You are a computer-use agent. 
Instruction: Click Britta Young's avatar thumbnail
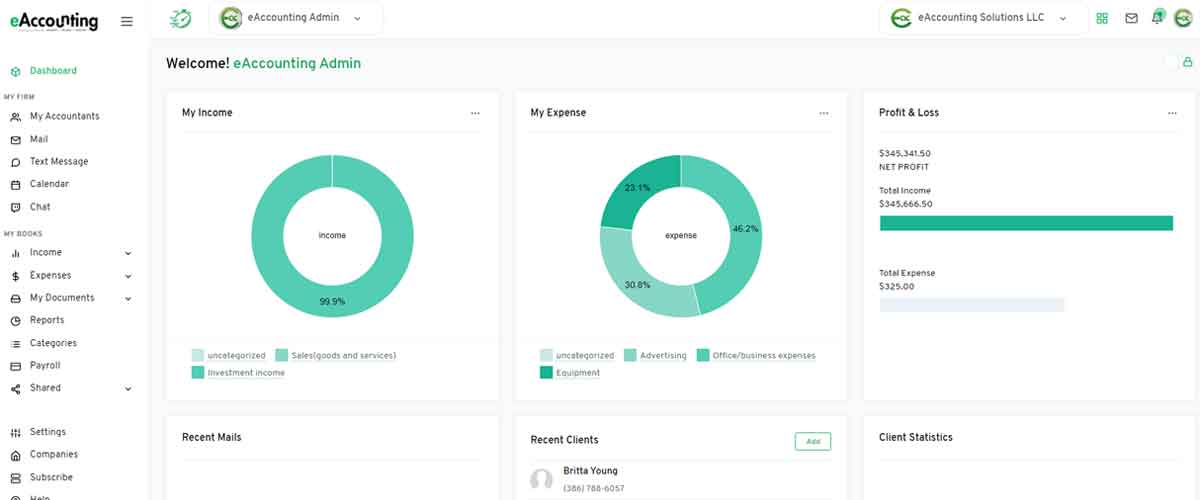(x=541, y=480)
